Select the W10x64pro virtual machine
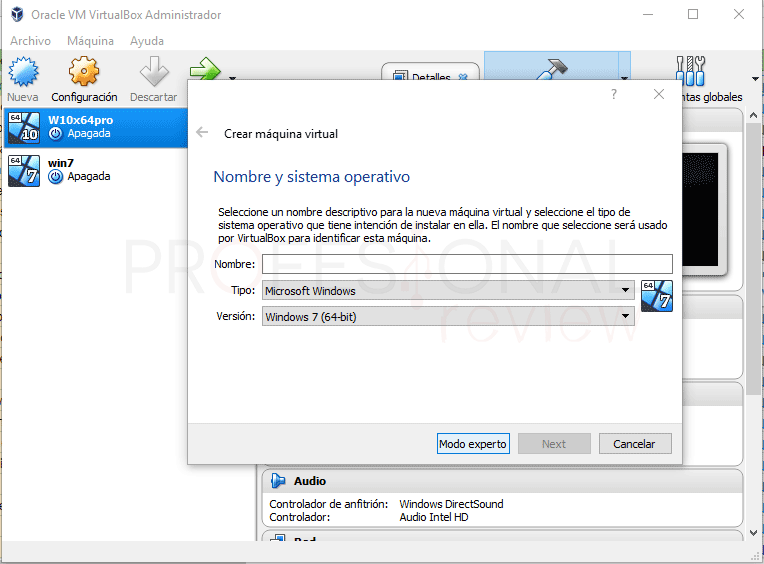764x564 pixels. [x=96, y=127]
